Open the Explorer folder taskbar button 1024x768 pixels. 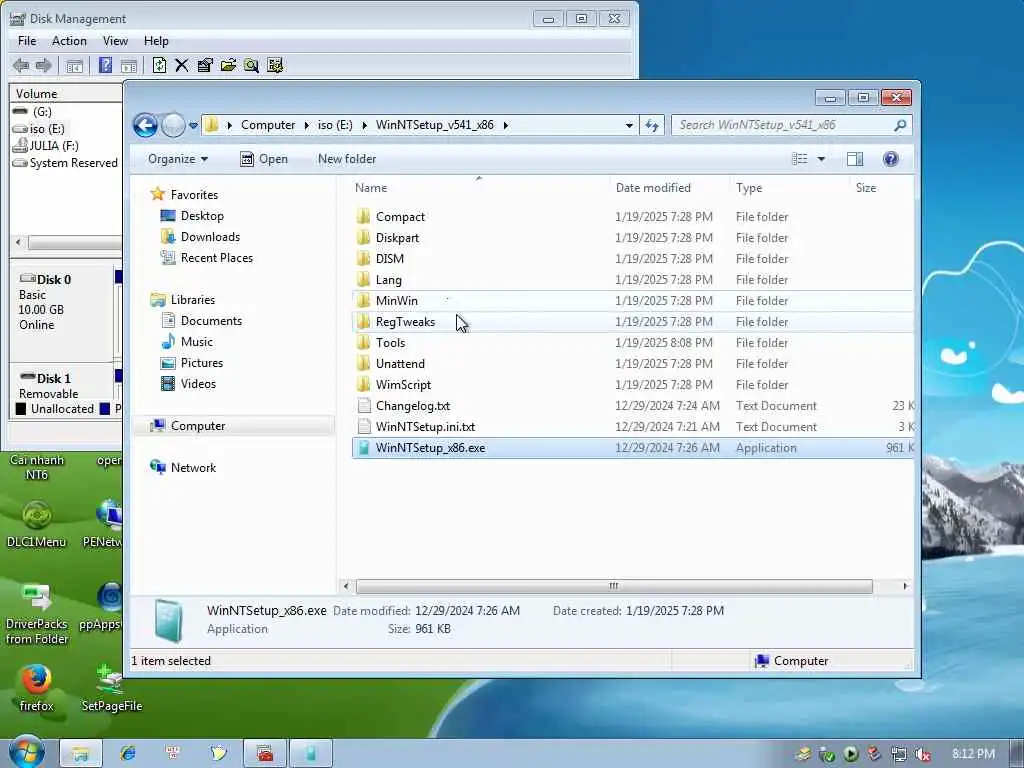pyautogui.click(x=80, y=754)
